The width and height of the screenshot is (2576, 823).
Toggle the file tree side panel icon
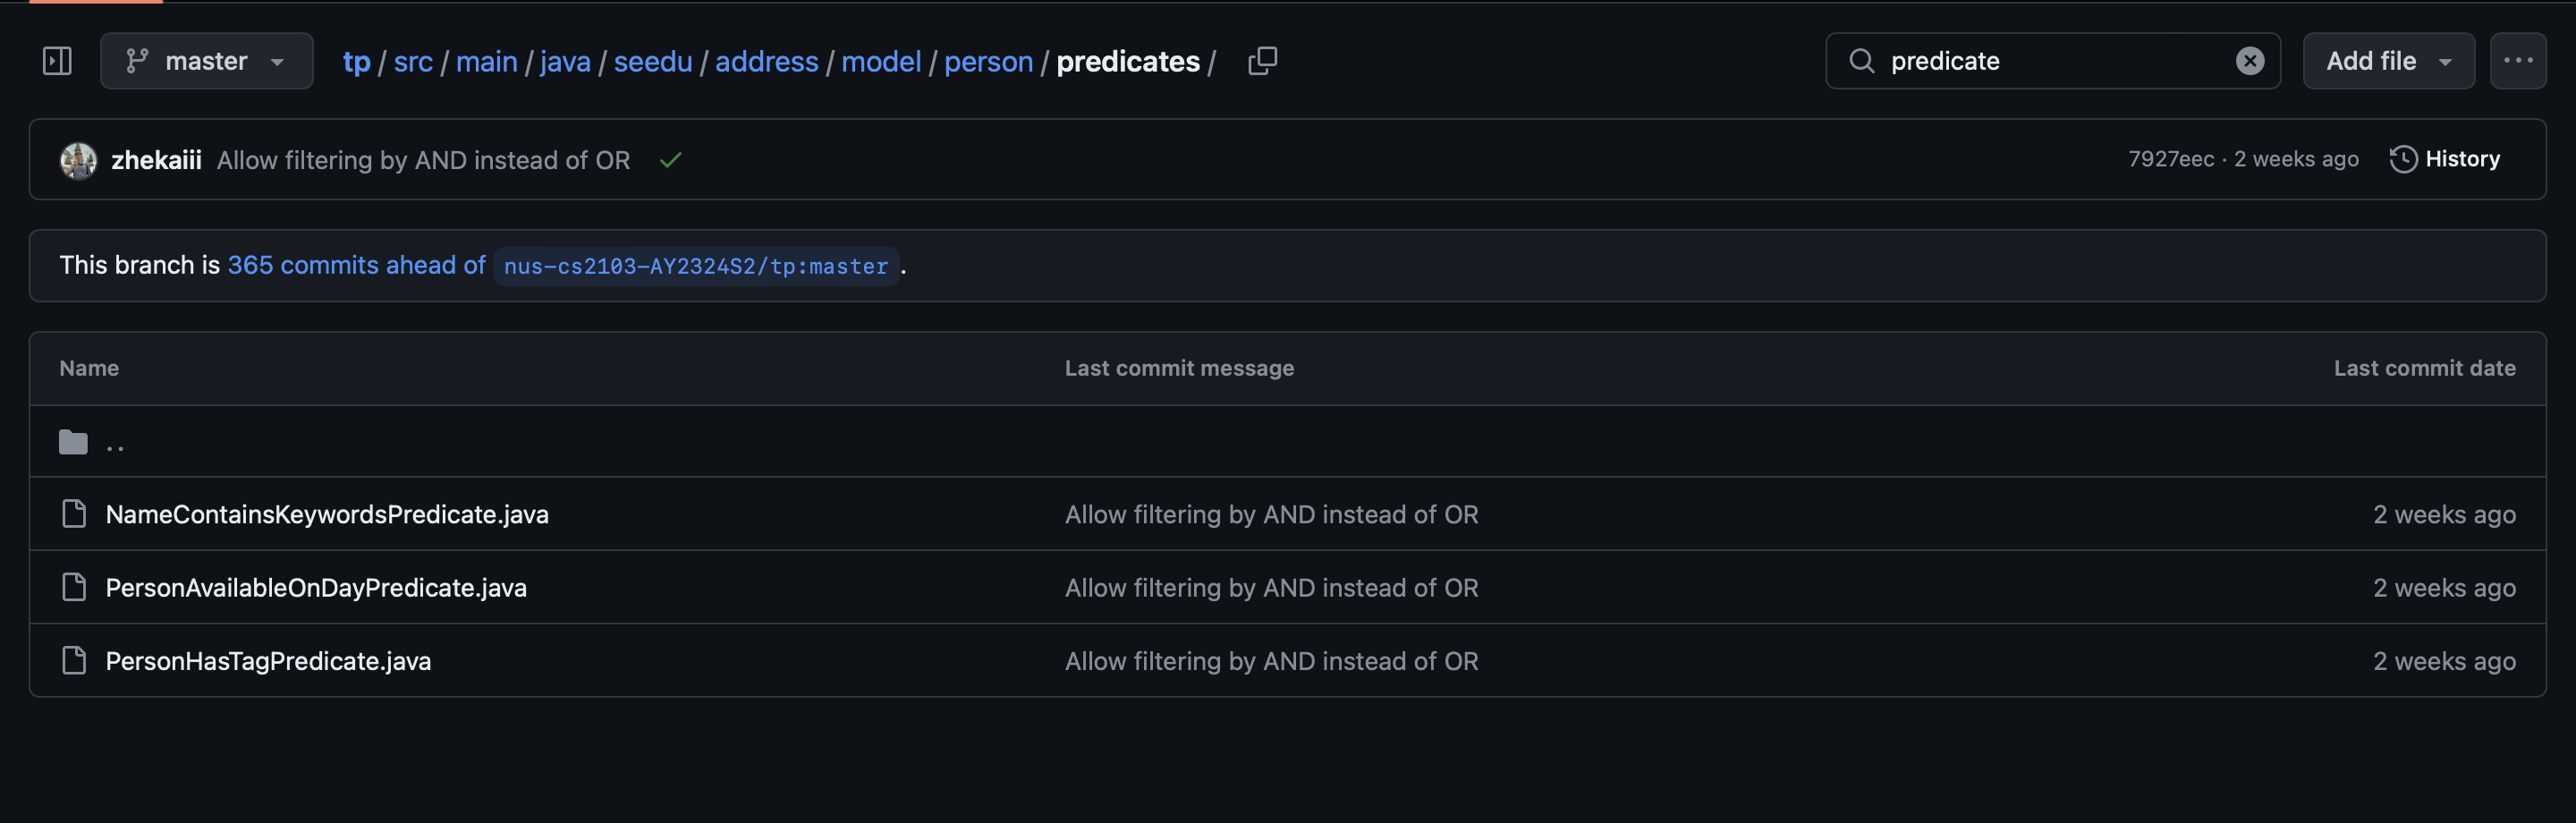pyautogui.click(x=57, y=61)
